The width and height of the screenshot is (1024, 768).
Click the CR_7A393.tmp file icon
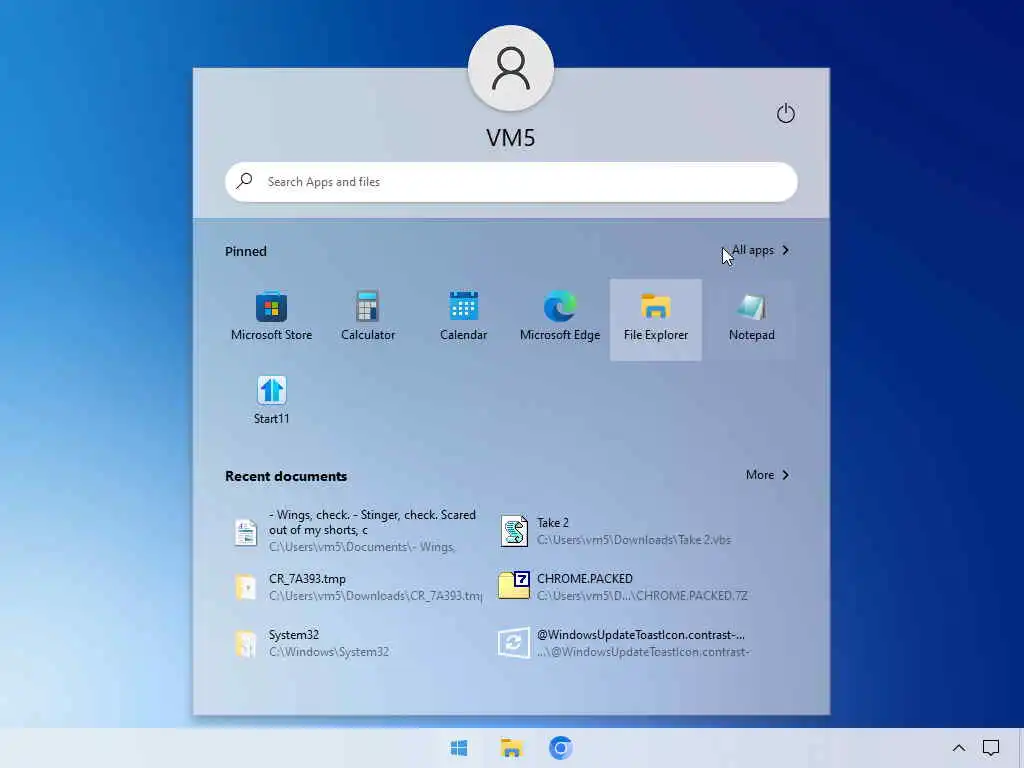pos(246,587)
